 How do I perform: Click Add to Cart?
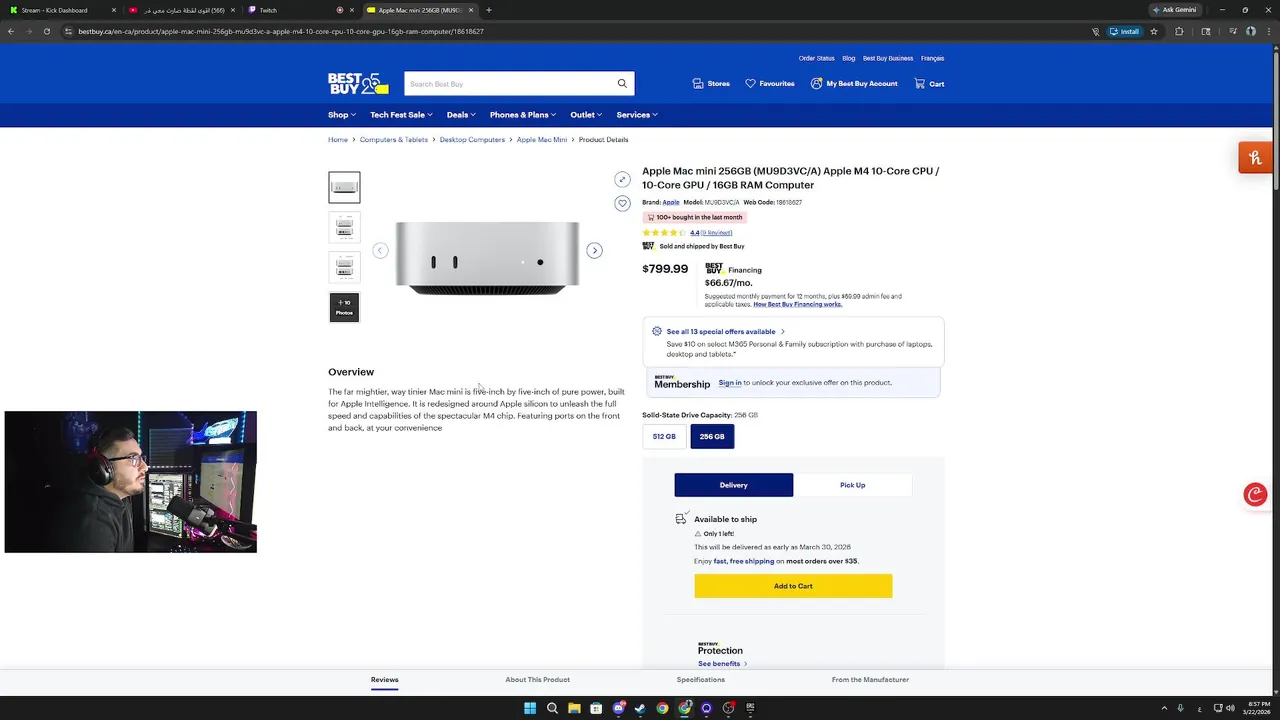tap(793, 586)
